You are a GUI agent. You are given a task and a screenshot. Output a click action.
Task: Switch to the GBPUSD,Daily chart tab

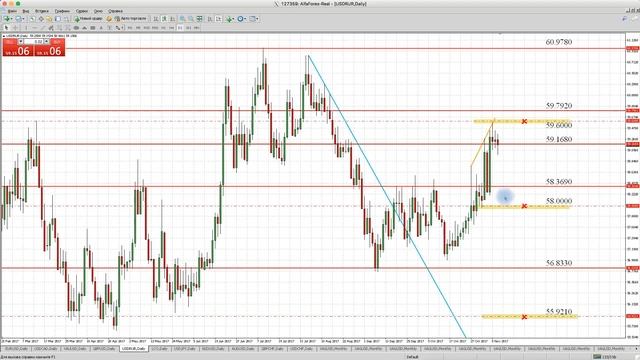pyautogui.click(x=104, y=349)
